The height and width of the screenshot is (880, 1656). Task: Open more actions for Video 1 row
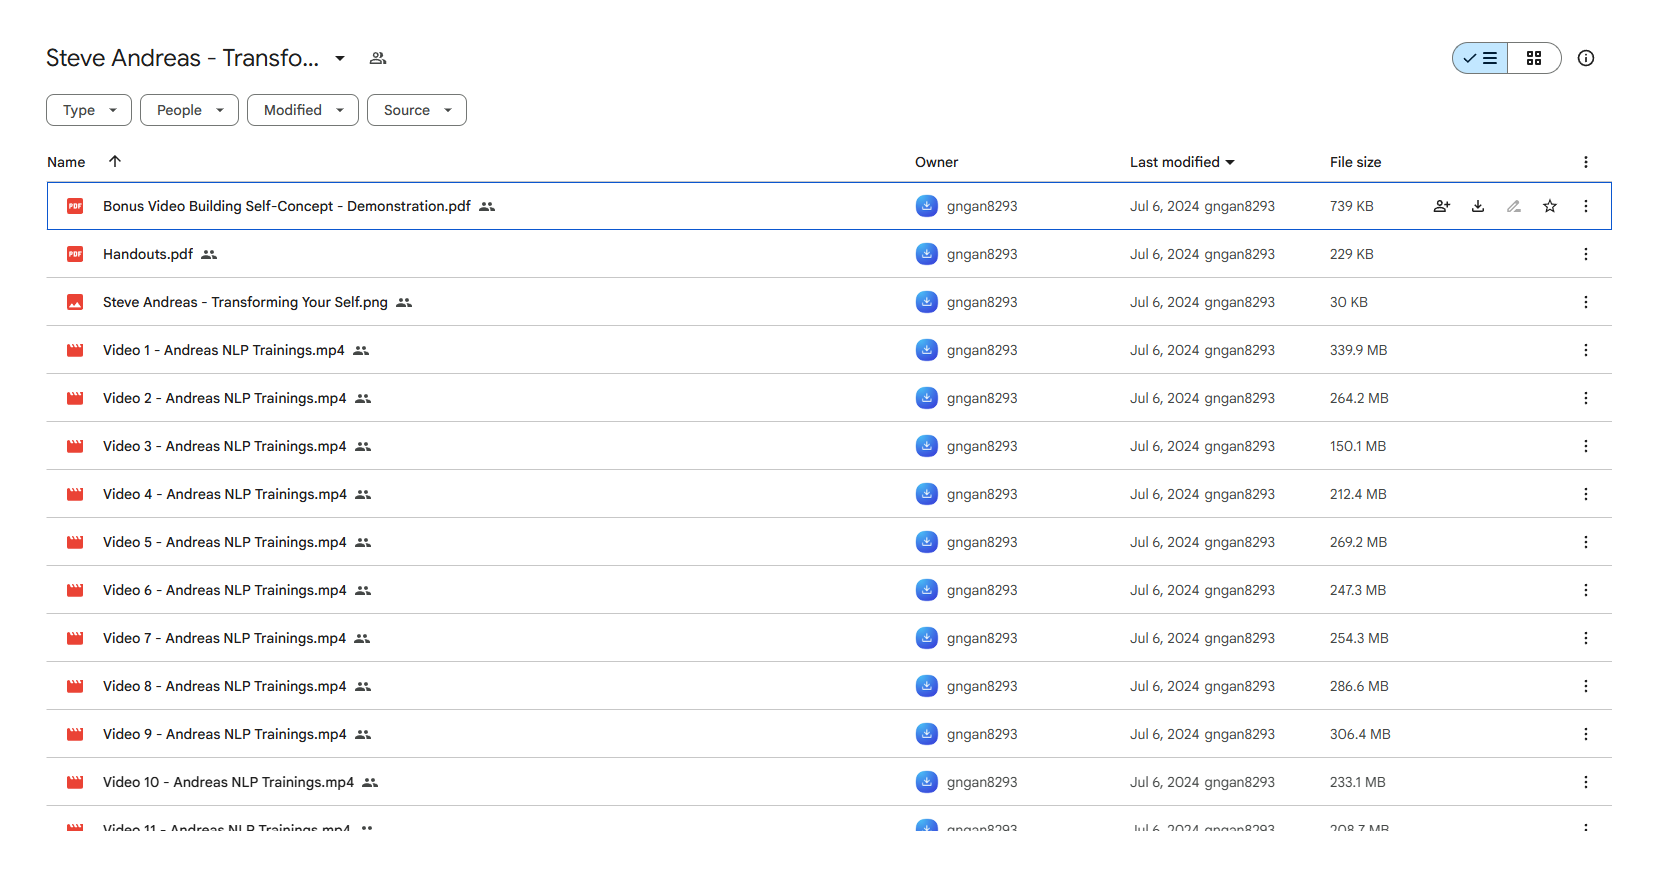[x=1586, y=350]
